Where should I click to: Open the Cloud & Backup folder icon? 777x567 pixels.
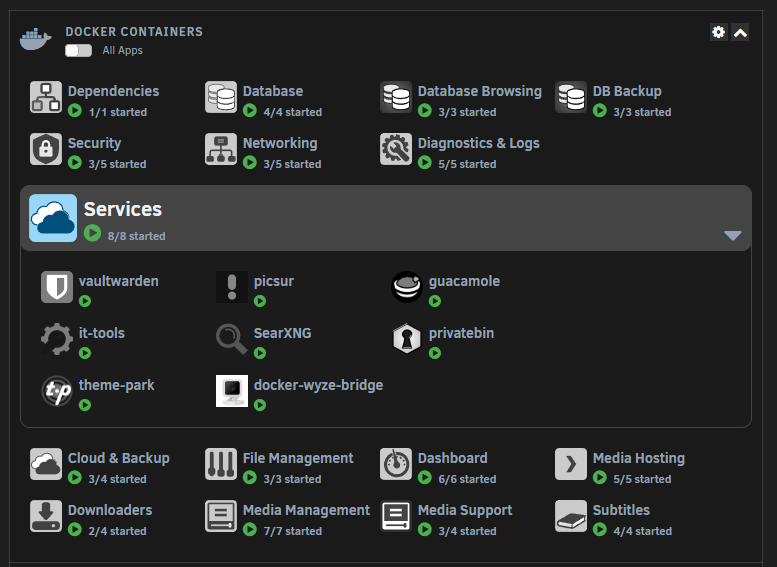point(46,464)
